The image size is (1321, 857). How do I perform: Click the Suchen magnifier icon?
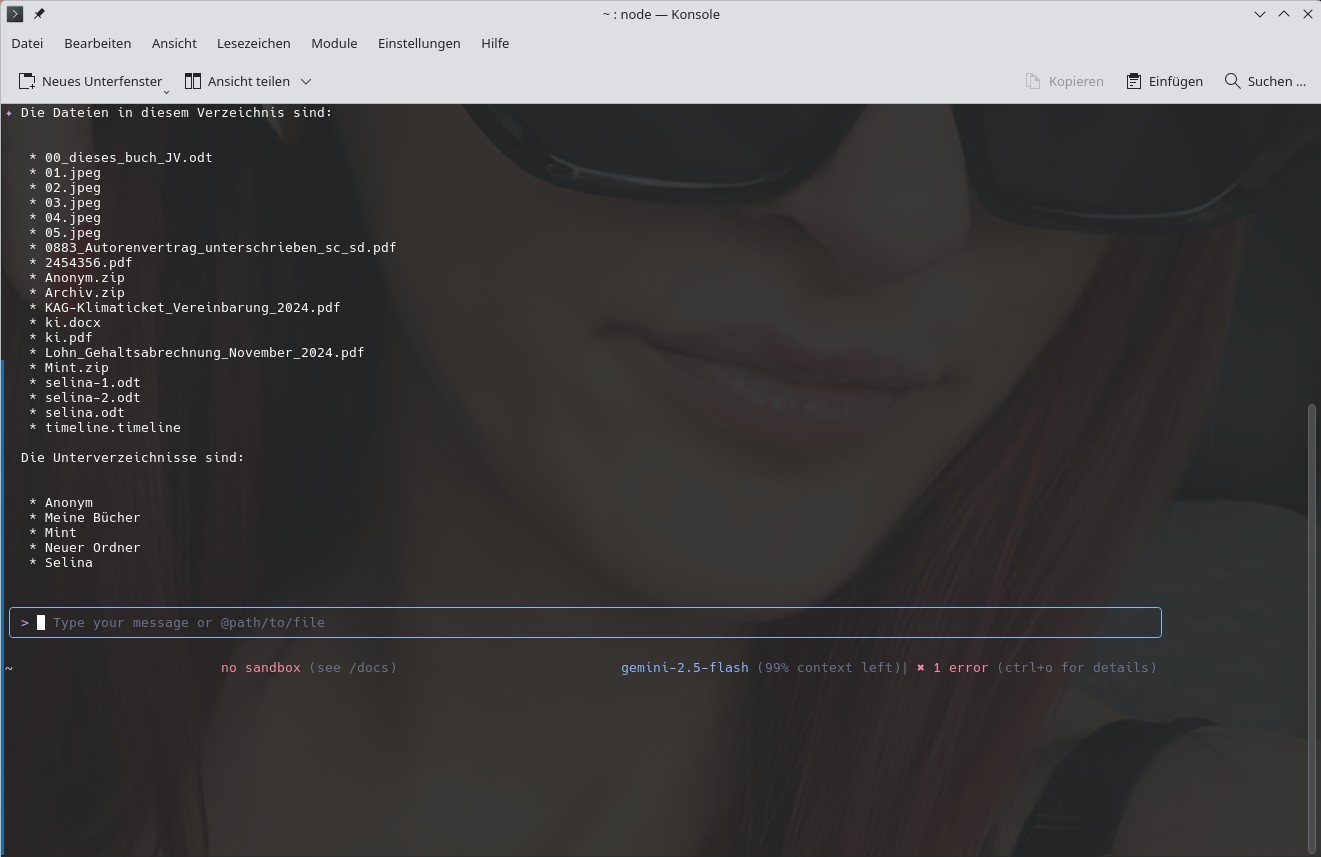pyautogui.click(x=1233, y=81)
